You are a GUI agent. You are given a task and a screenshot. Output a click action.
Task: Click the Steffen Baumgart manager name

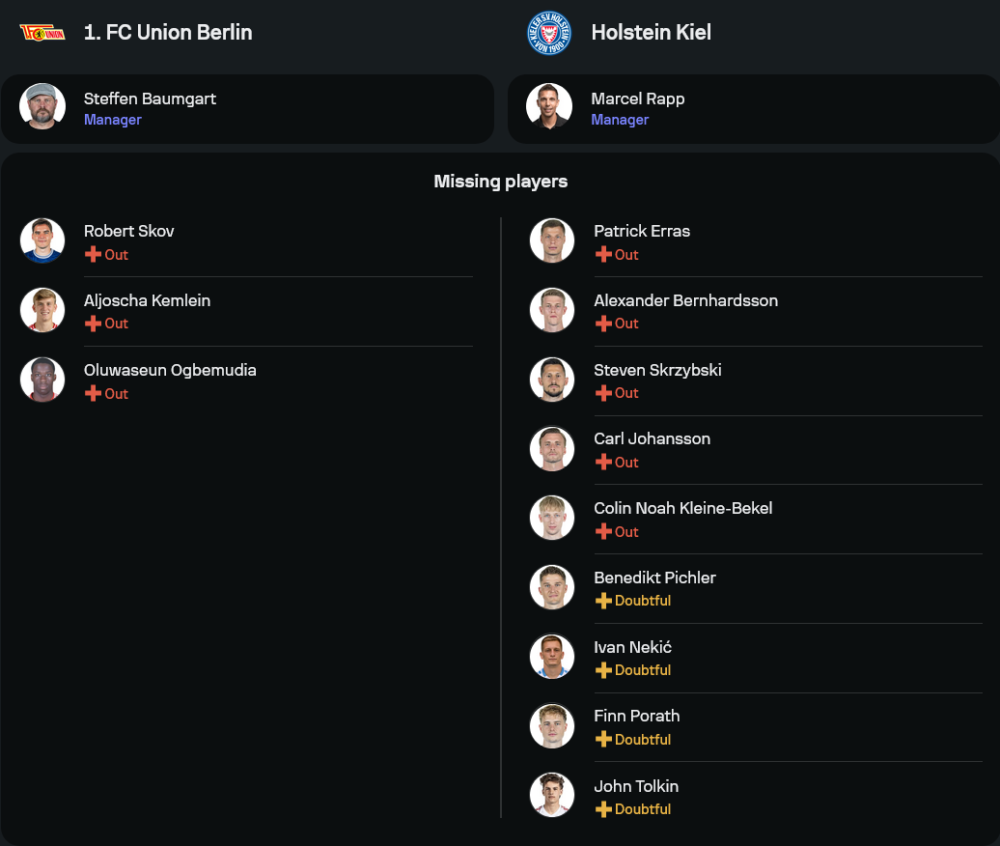[x=150, y=98]
